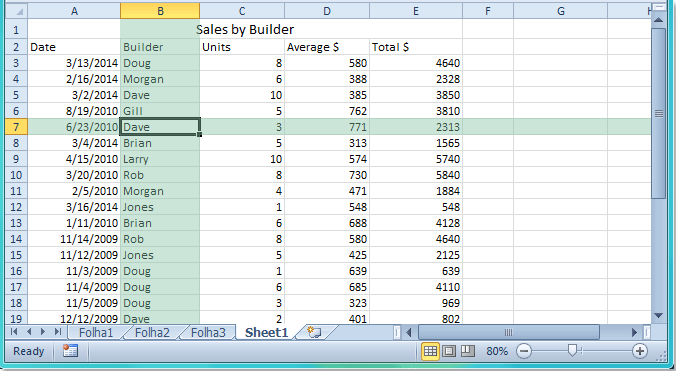Click the macro recording icon in status bar
676x371 pixels.
click(70, 351)
